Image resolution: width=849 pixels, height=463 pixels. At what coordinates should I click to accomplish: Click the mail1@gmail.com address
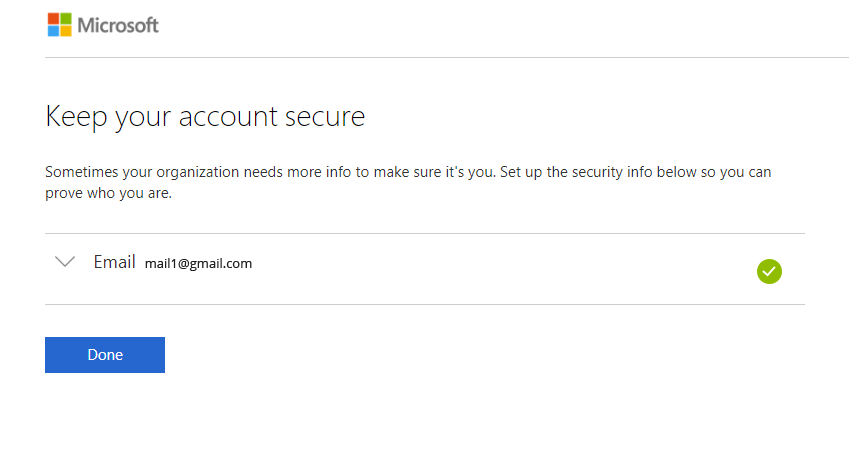[x=198, y=264]
